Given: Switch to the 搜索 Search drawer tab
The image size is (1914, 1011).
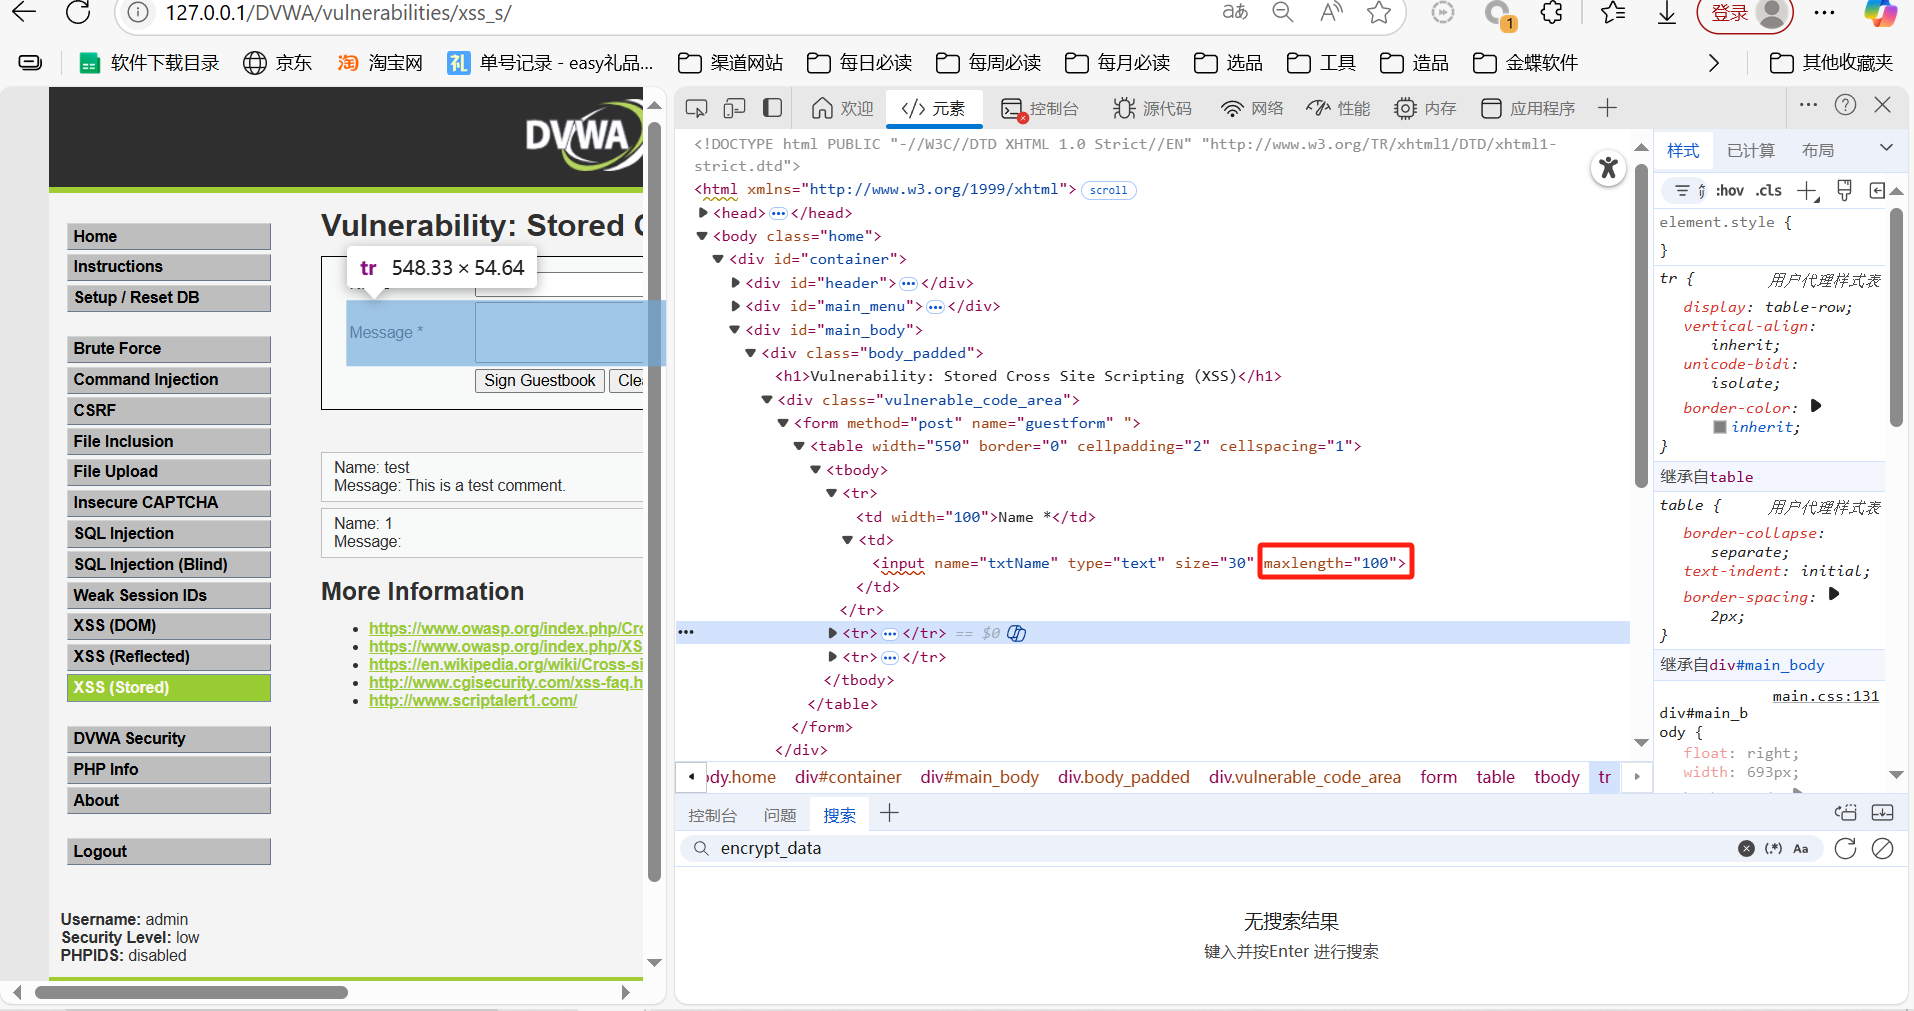Looking at the screenshot, I should 839,815.
